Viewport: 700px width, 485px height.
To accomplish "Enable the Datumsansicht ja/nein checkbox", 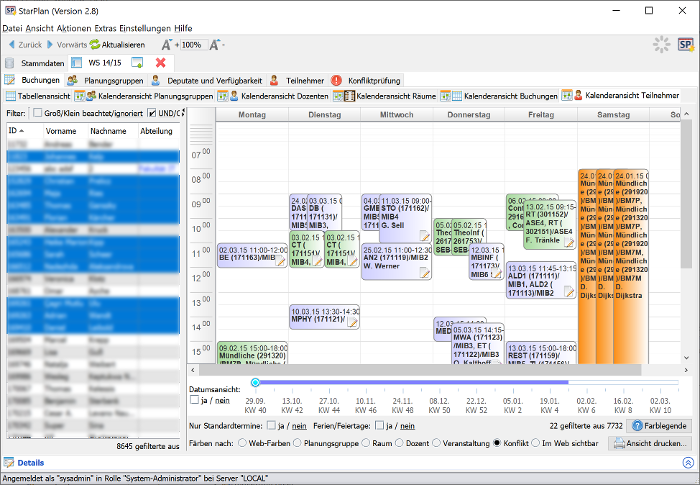I will coord(194,400).
